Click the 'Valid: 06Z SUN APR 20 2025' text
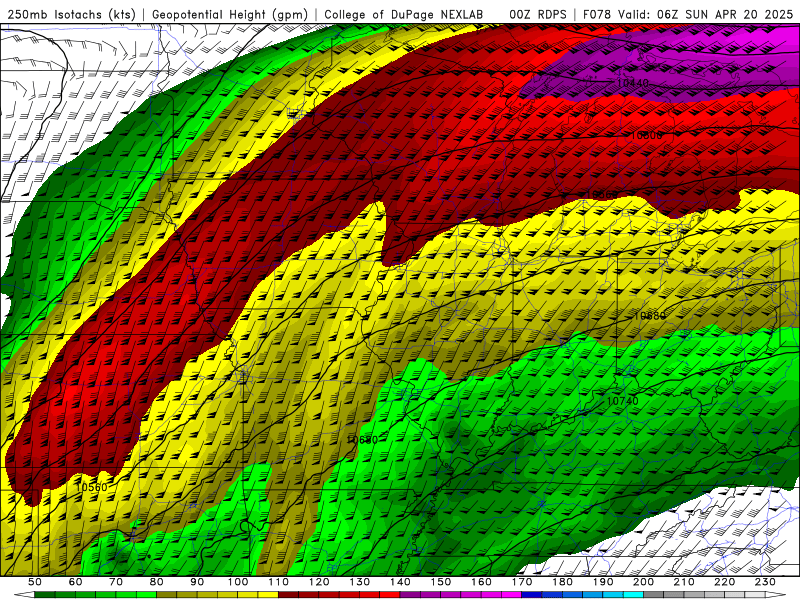800x600 pixels. (x=705, y=14)
